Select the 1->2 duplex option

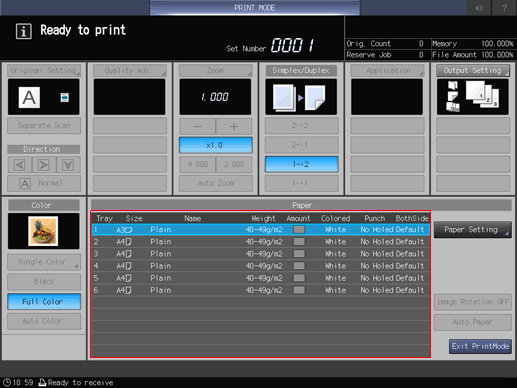301,164
